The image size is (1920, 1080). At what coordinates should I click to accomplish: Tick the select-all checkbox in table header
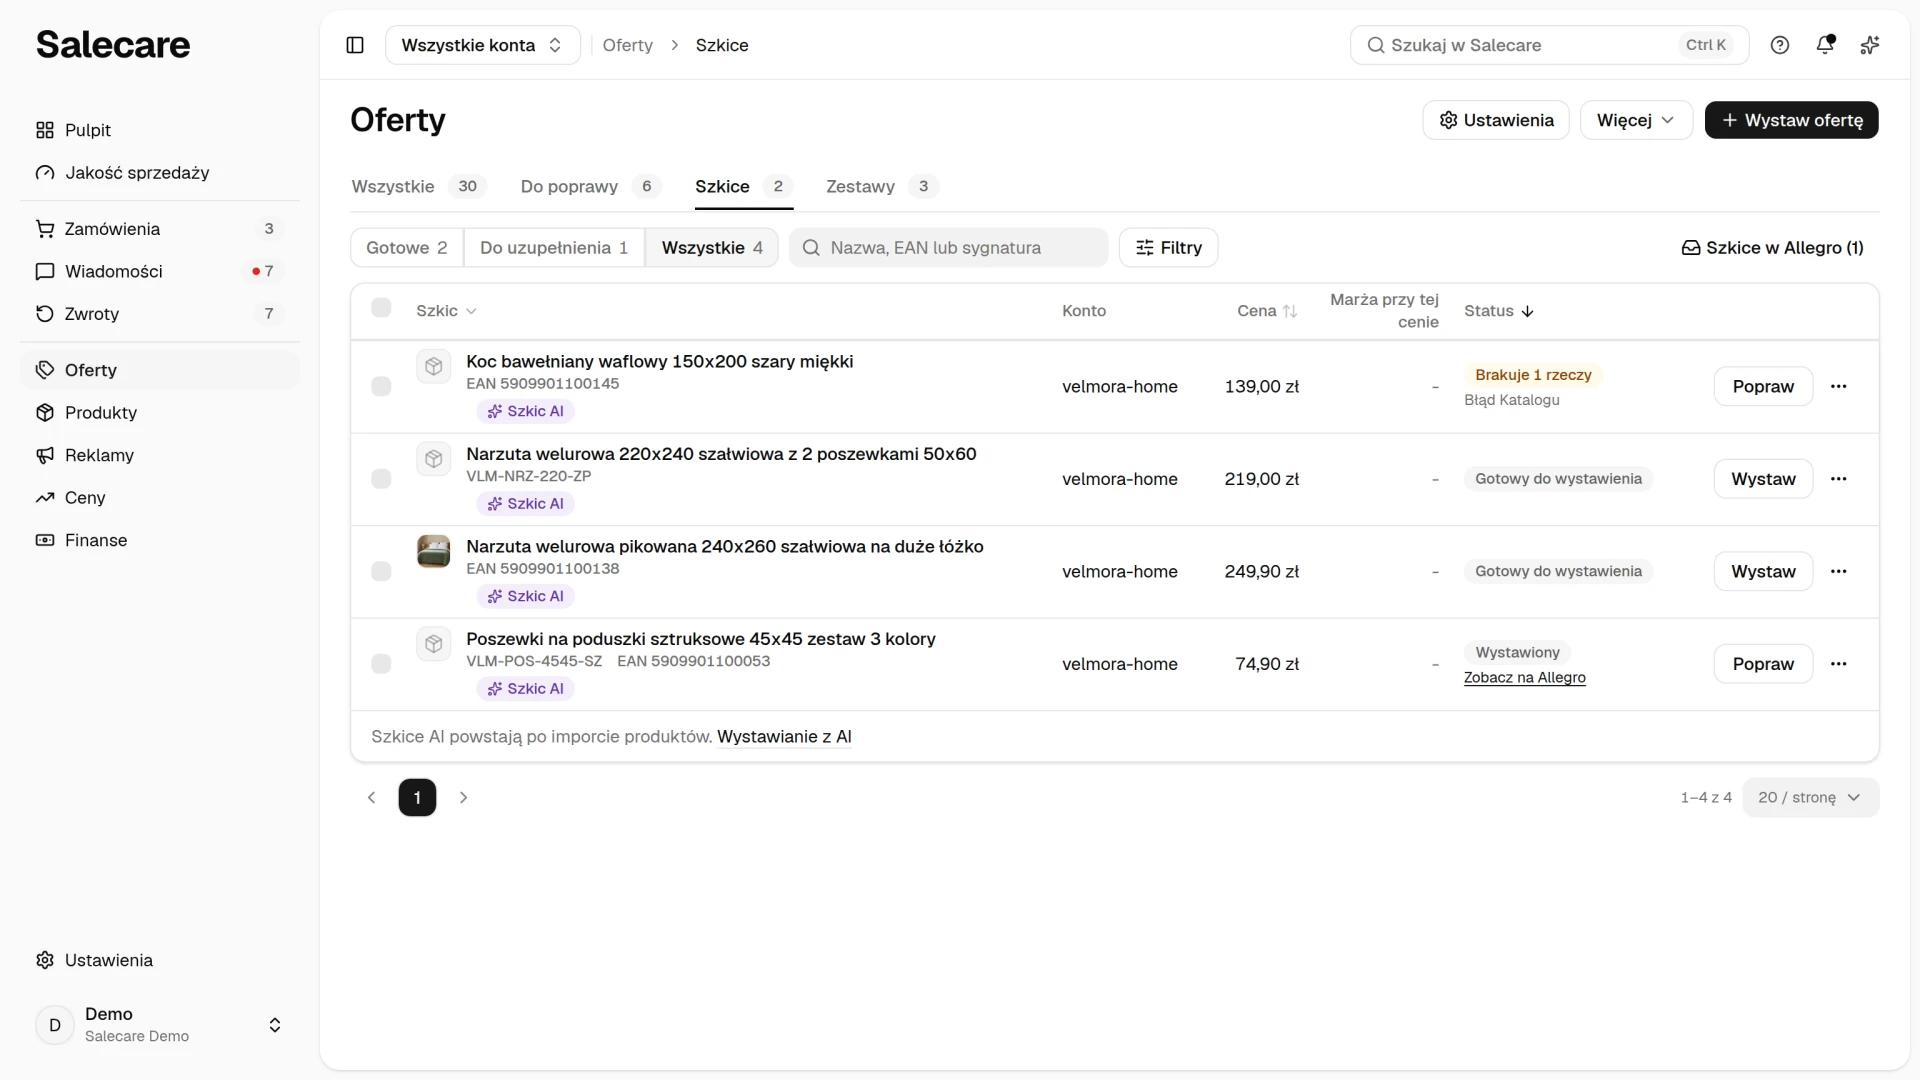(x=381, y=308)
